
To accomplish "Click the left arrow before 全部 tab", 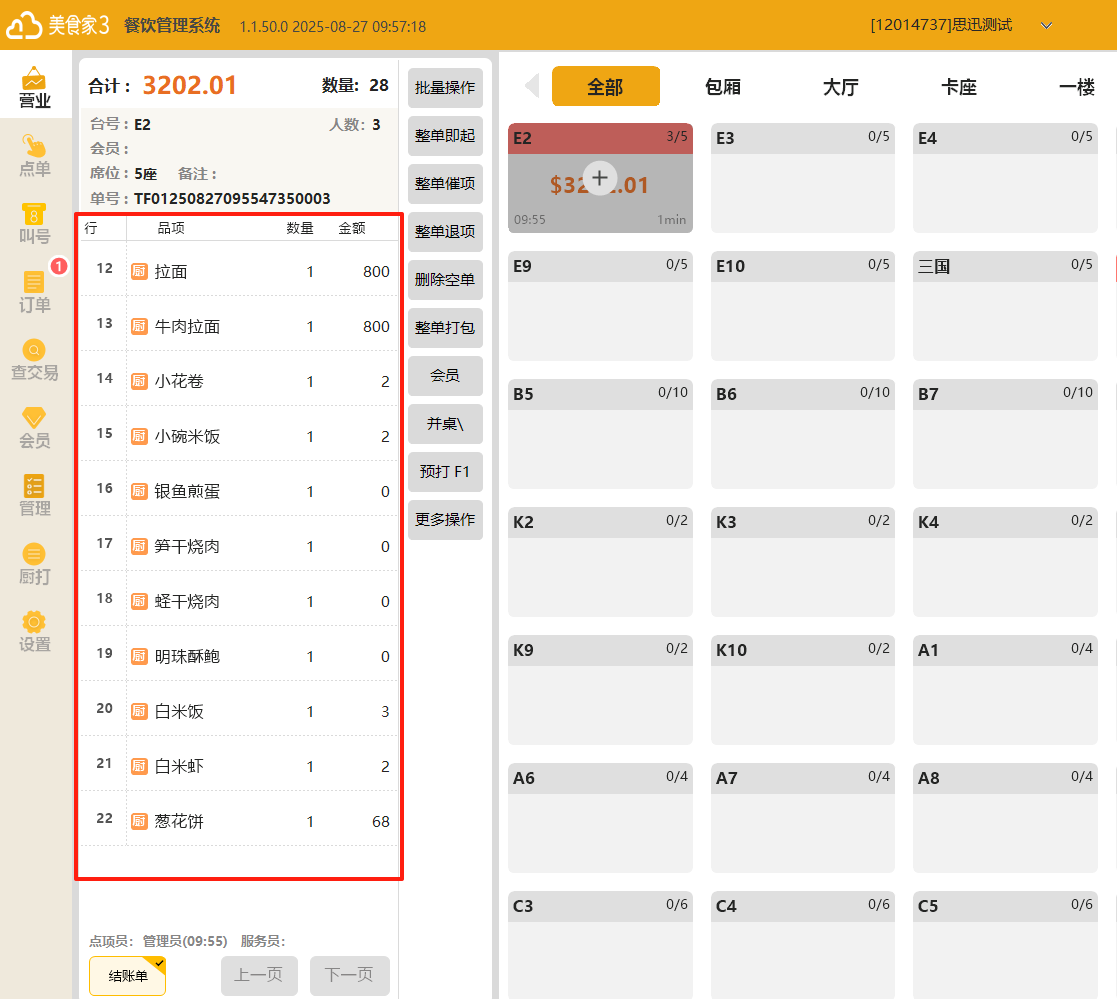I will pos(532,86).
